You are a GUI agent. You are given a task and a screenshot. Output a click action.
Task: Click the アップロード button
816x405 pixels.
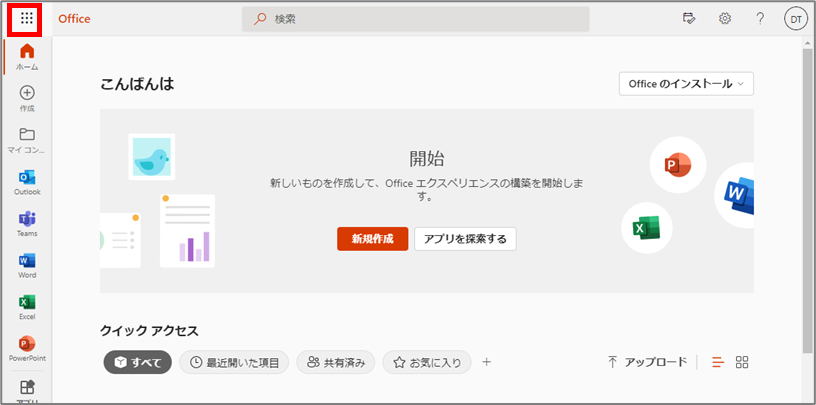coord(647,362)
